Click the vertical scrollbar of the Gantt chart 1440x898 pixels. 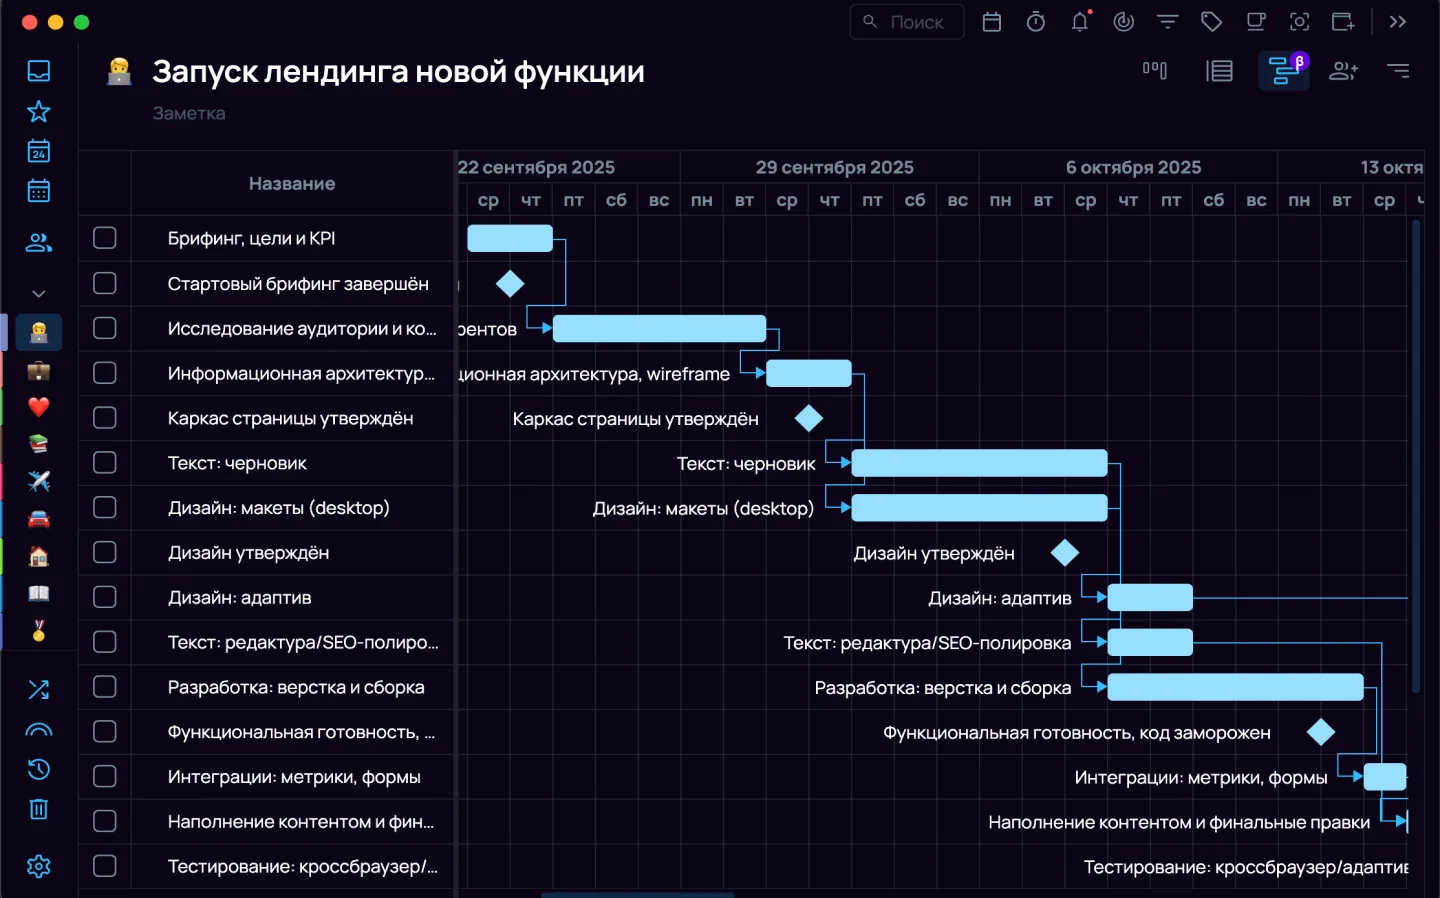1416,456
